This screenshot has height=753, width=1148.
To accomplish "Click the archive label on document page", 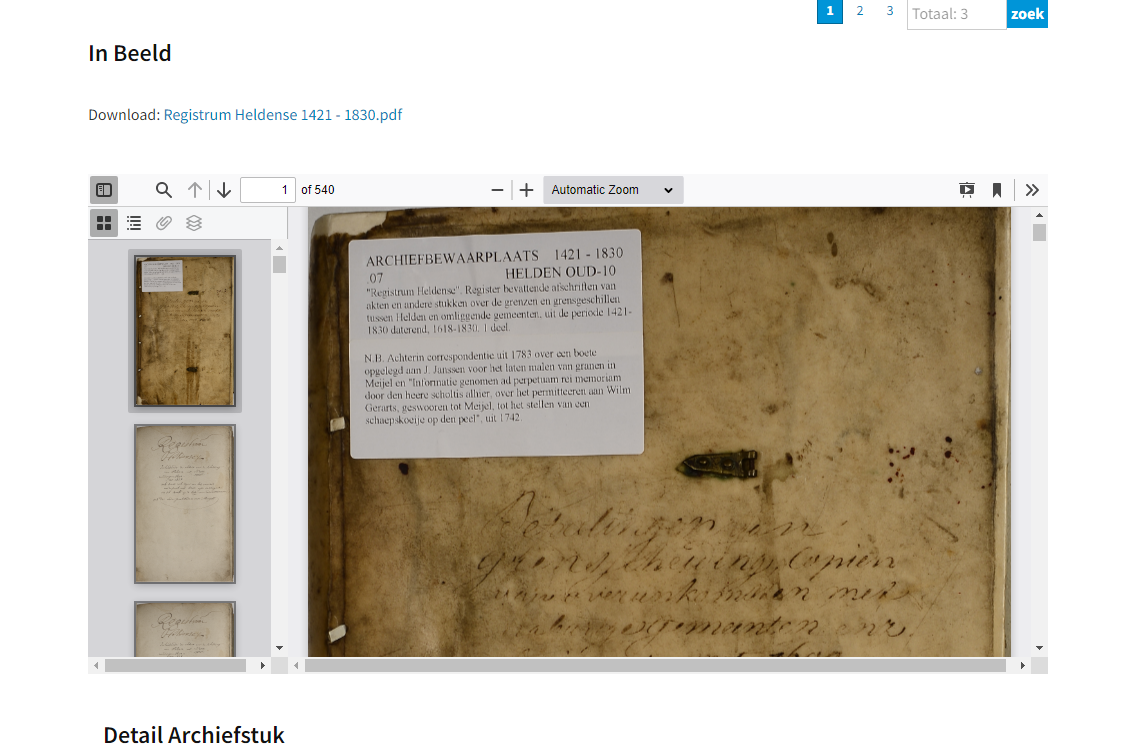I will click(496, 344).
